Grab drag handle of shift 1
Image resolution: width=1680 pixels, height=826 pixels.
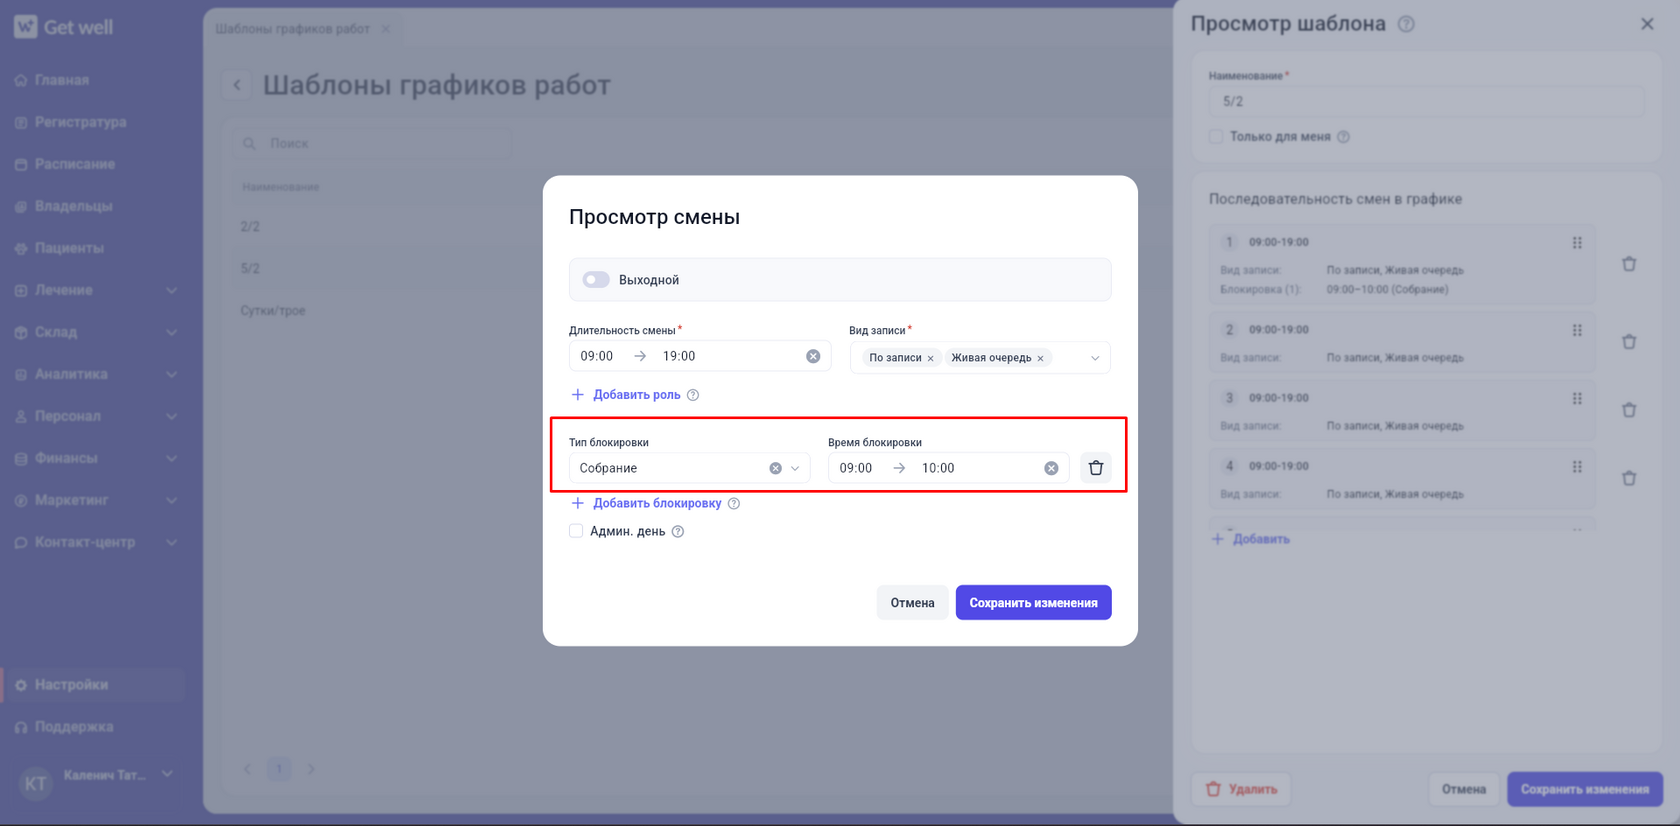click(1577, 243)
